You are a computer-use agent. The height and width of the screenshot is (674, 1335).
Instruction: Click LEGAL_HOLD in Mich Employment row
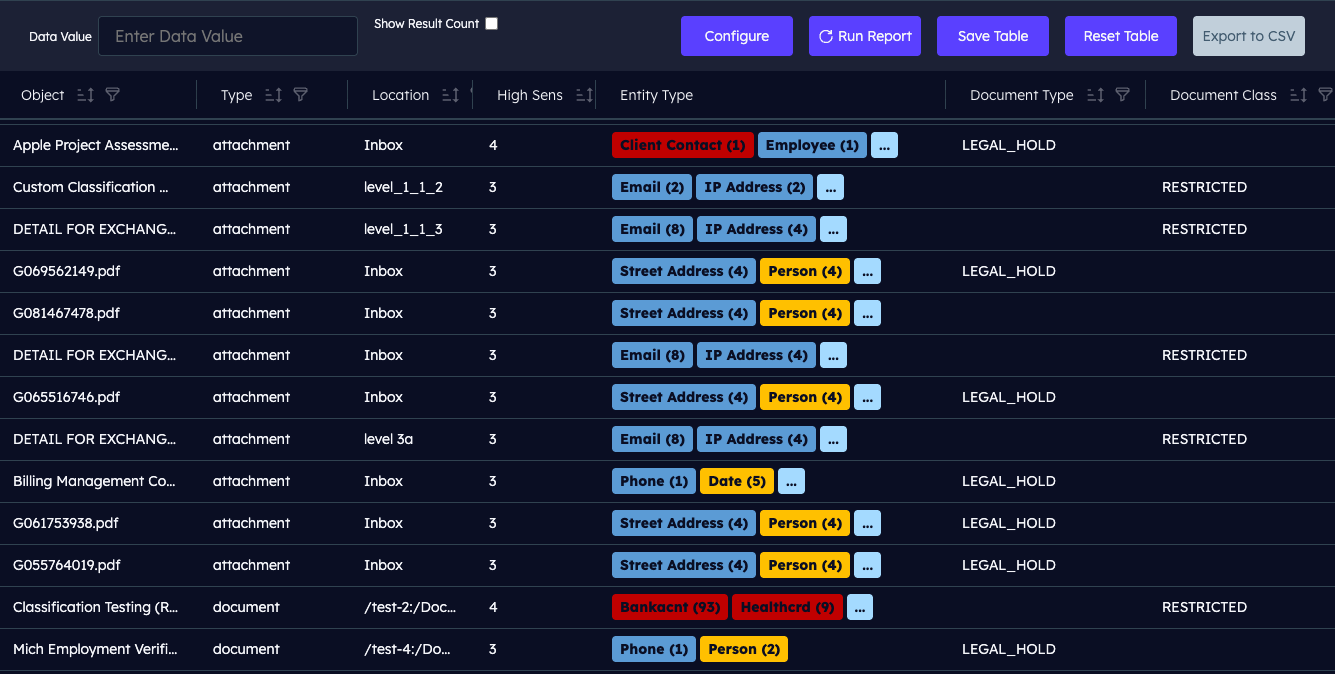[x=1009, y=649]
